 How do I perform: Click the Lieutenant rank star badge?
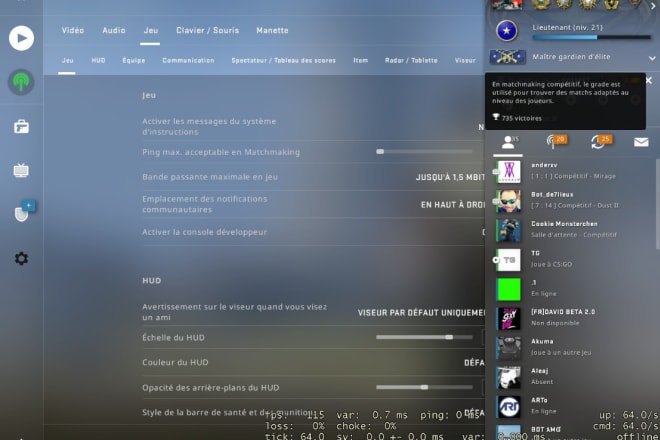(x=507, y=31)
